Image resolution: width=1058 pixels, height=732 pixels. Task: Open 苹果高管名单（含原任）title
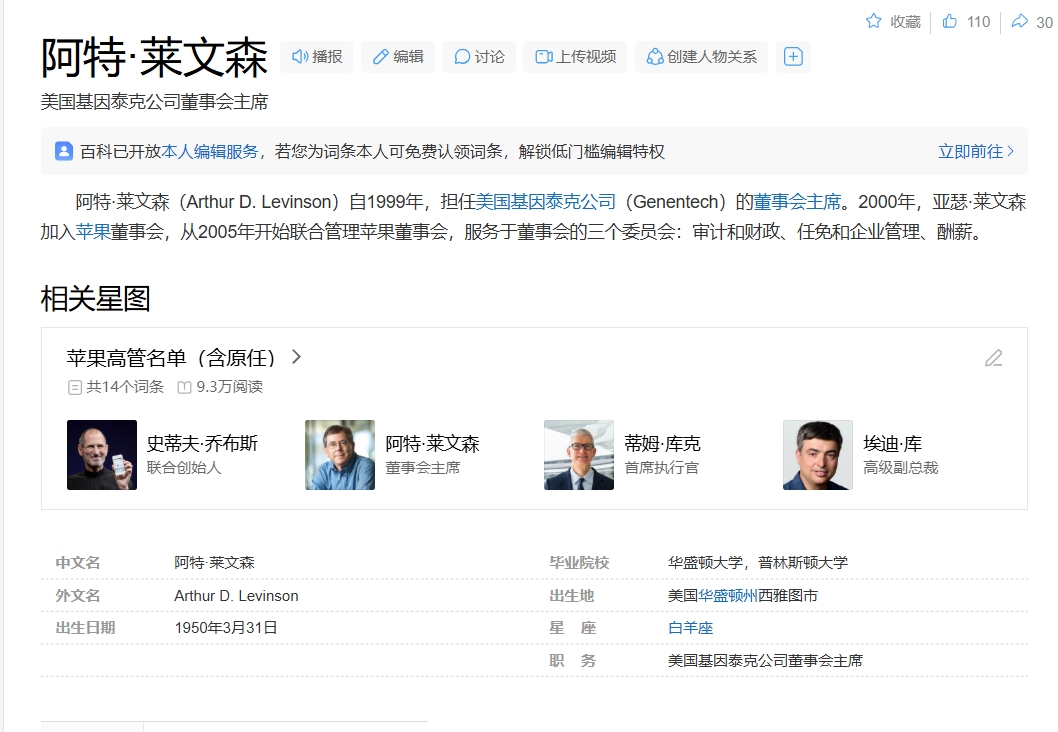pos(171,358)
